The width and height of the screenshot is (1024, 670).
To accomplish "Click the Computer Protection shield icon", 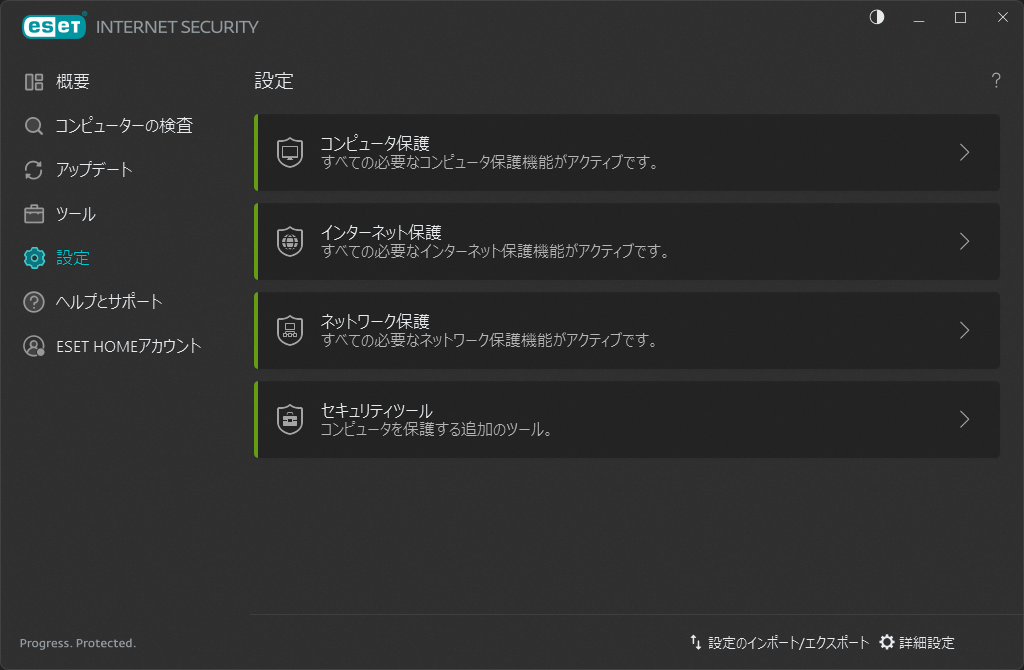I will click(290, 153).
